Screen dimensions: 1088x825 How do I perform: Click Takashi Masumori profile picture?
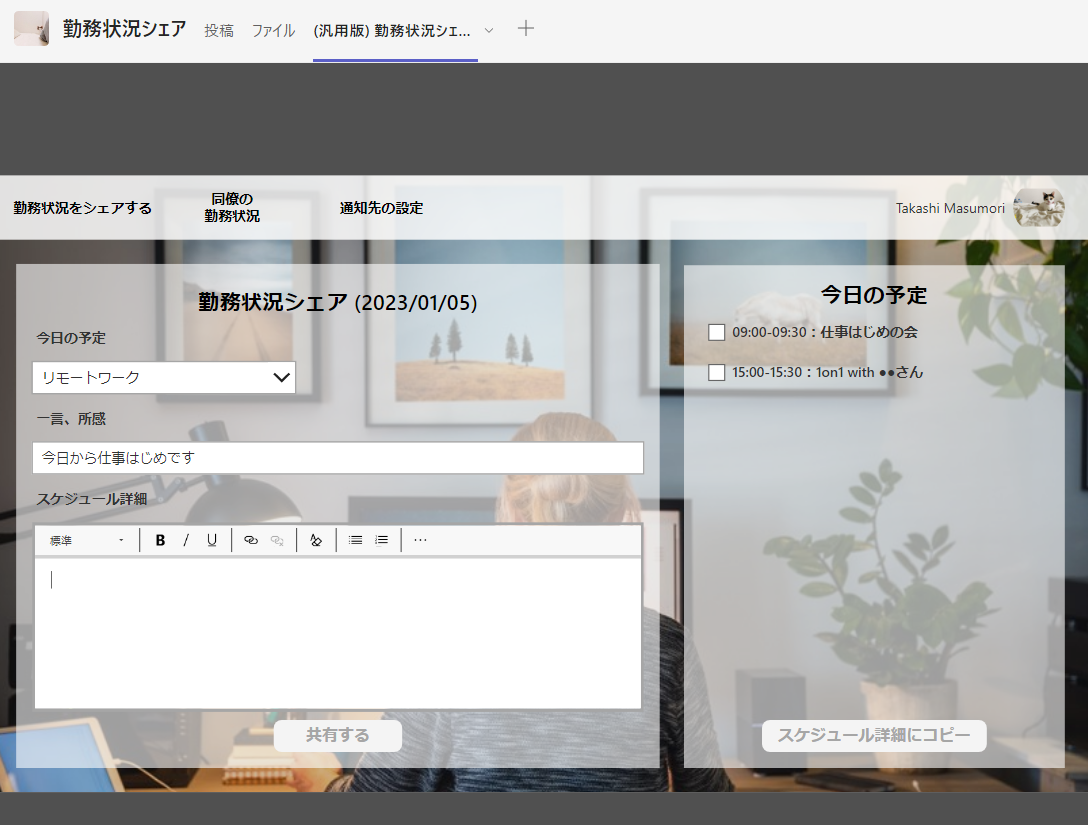tap(1039, 207)
